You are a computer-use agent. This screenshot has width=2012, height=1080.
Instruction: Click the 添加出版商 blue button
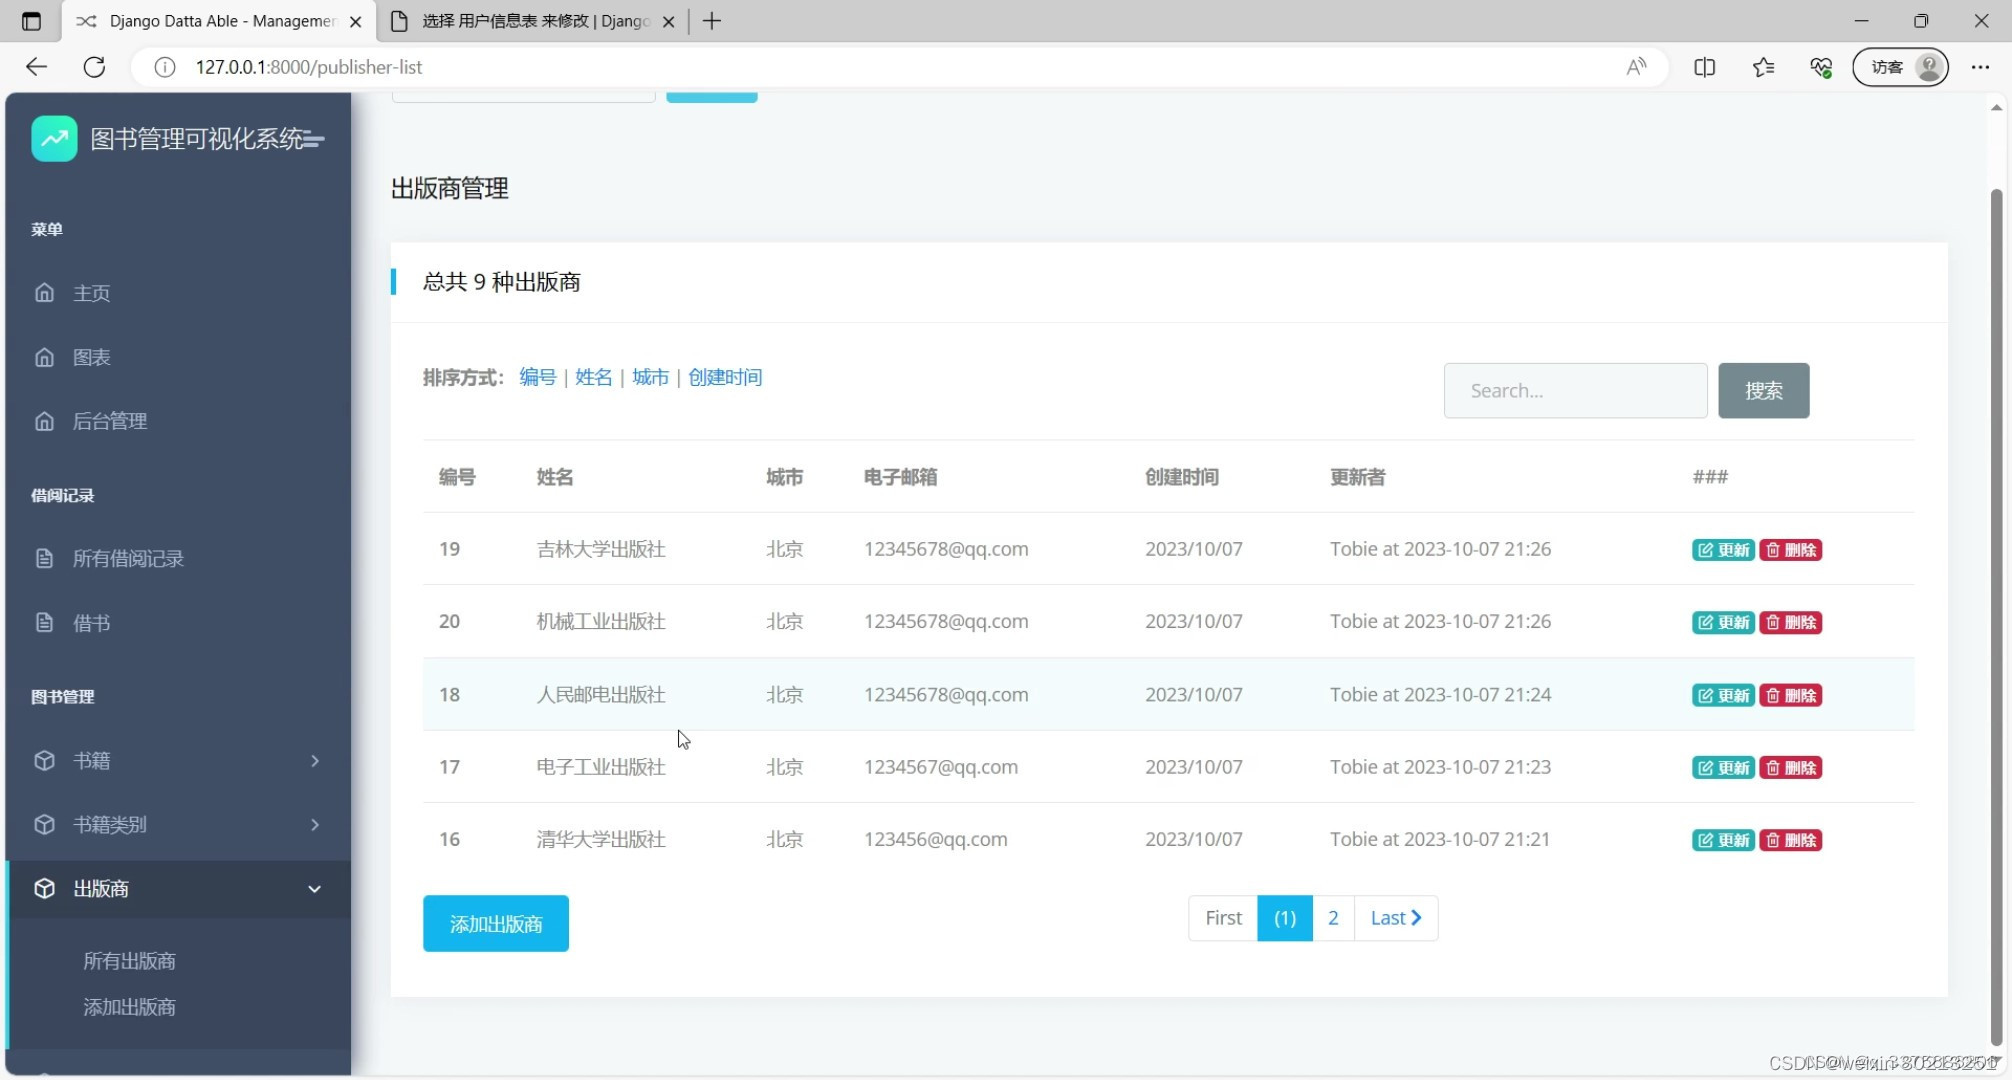tap(495, 923)
